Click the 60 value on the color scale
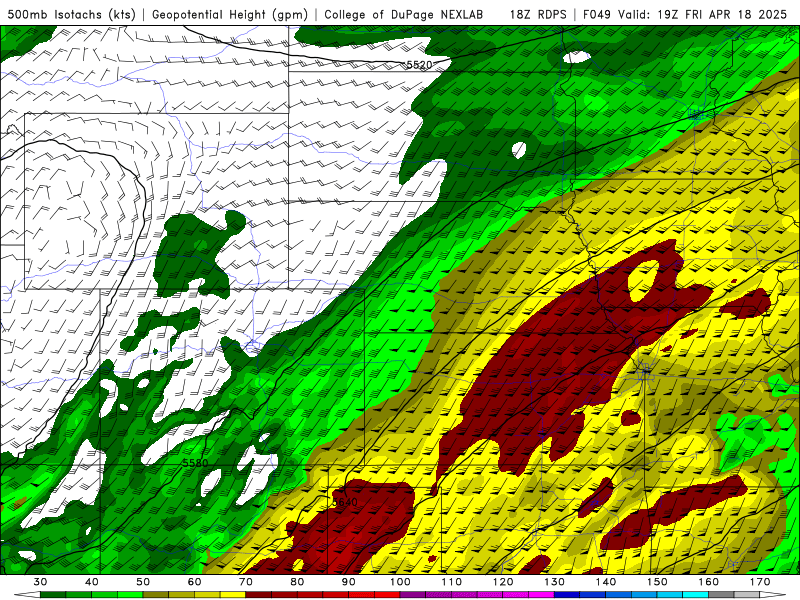Viewport: 800px width, 600px height. tap(194, 582)
